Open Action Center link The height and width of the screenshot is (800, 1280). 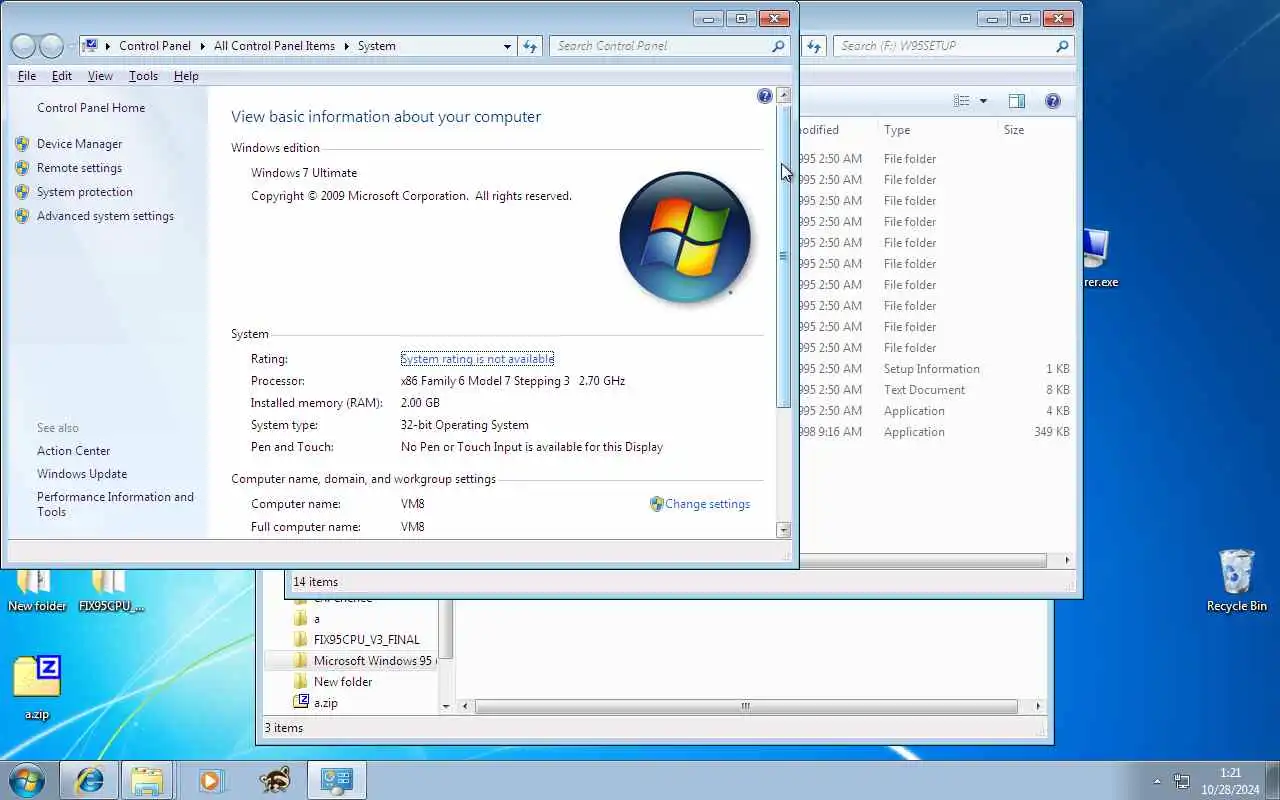pyautogui.click(x=74, y=451)
